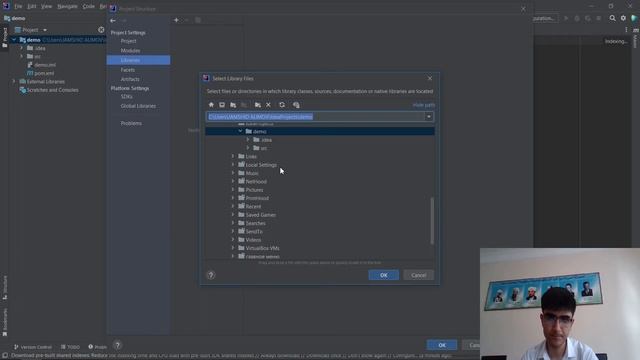The height and width of the screenshot is (360, 640).
Task: Expand Local Settings folder
Action: point(233,164)
